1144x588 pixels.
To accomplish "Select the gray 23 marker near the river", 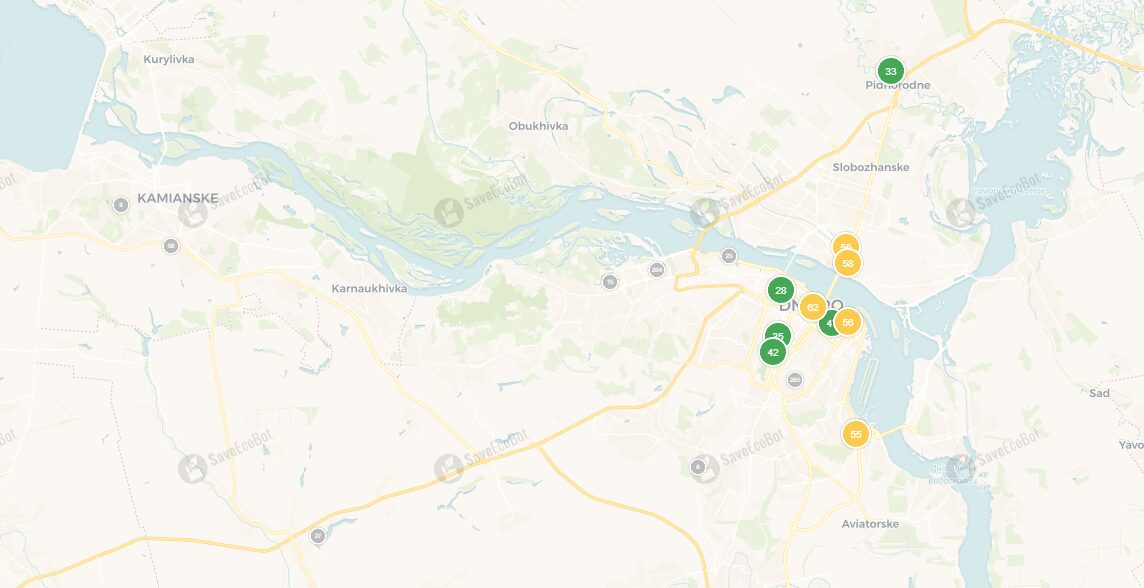I will pos(728,255).
